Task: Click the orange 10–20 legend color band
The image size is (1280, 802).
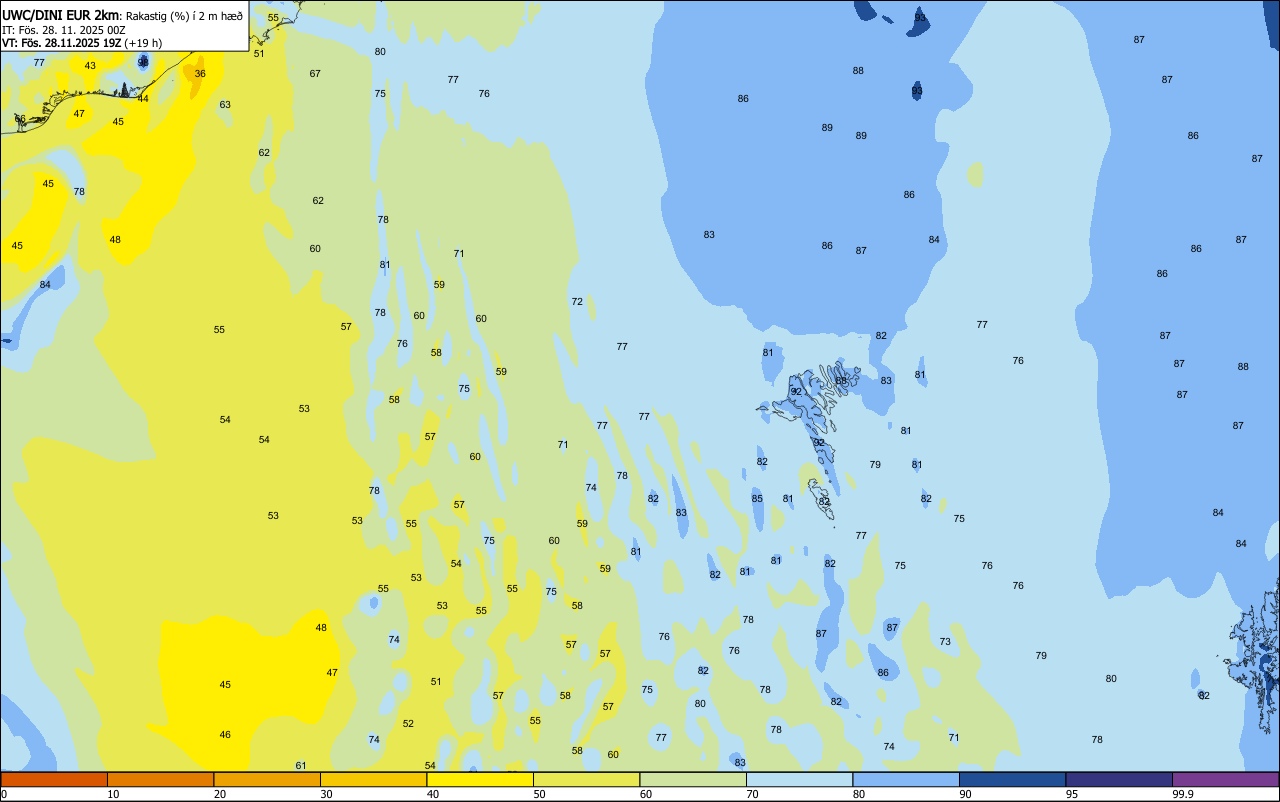Action: coord(160,779)
